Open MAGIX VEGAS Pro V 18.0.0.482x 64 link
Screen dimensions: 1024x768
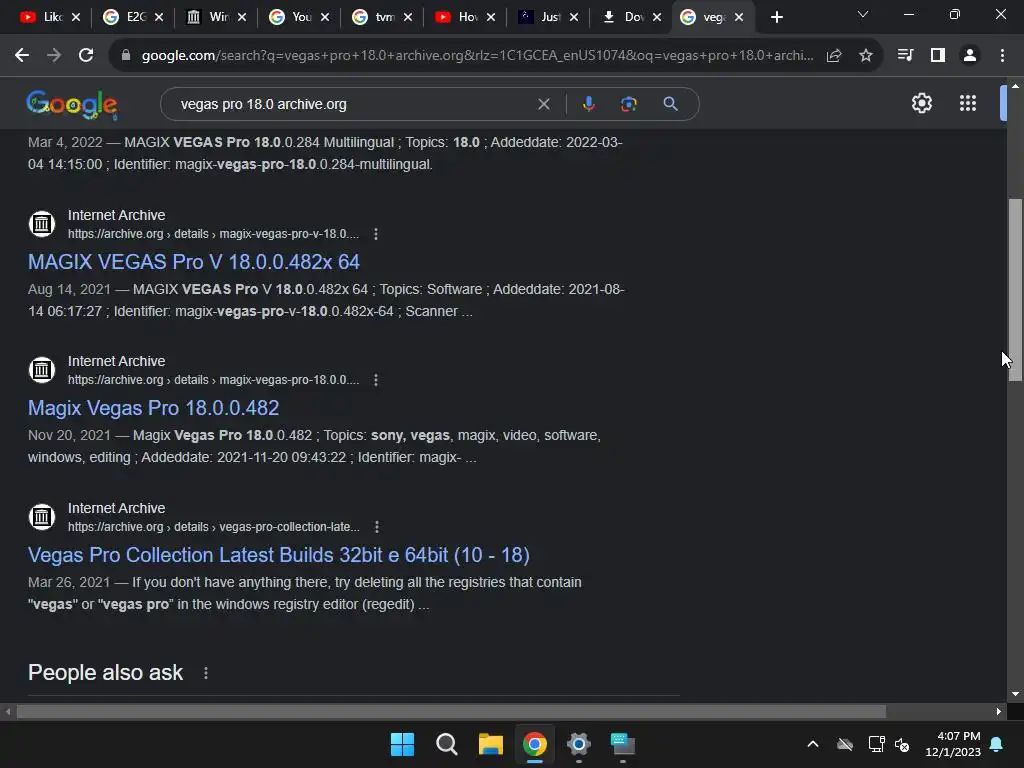pos(193,262)
